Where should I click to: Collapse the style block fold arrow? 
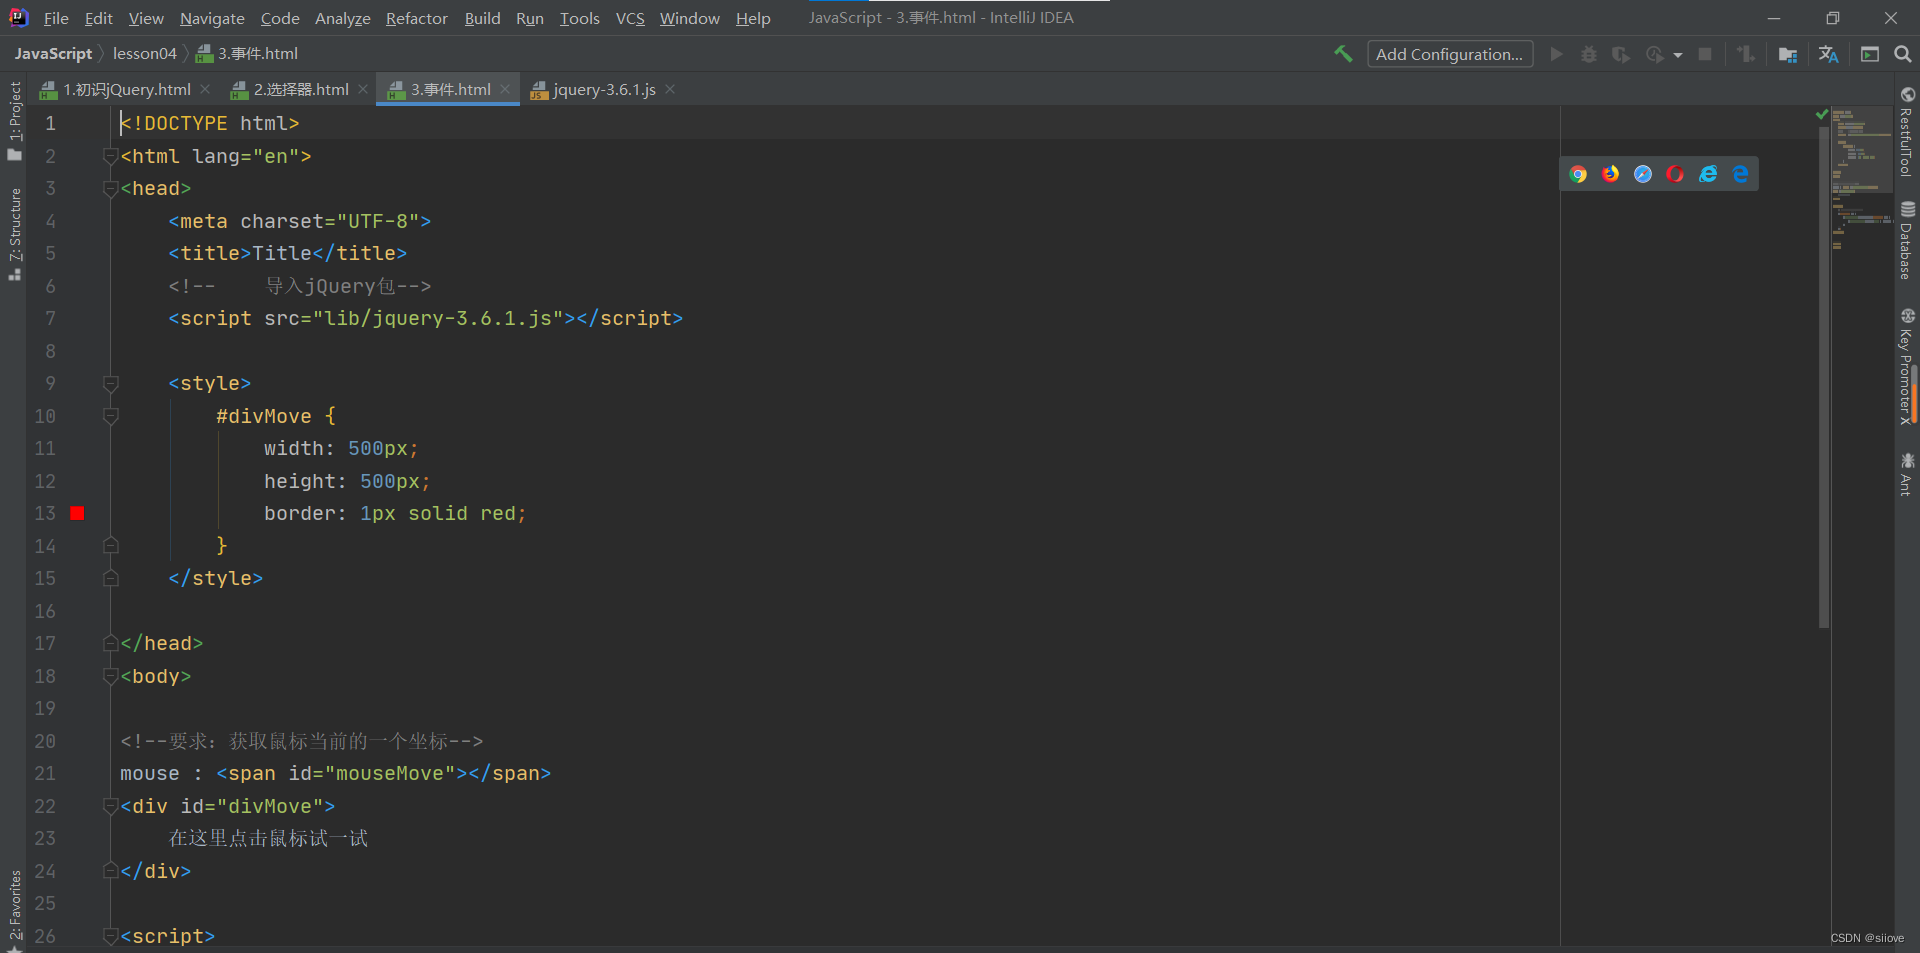point(111,384)
